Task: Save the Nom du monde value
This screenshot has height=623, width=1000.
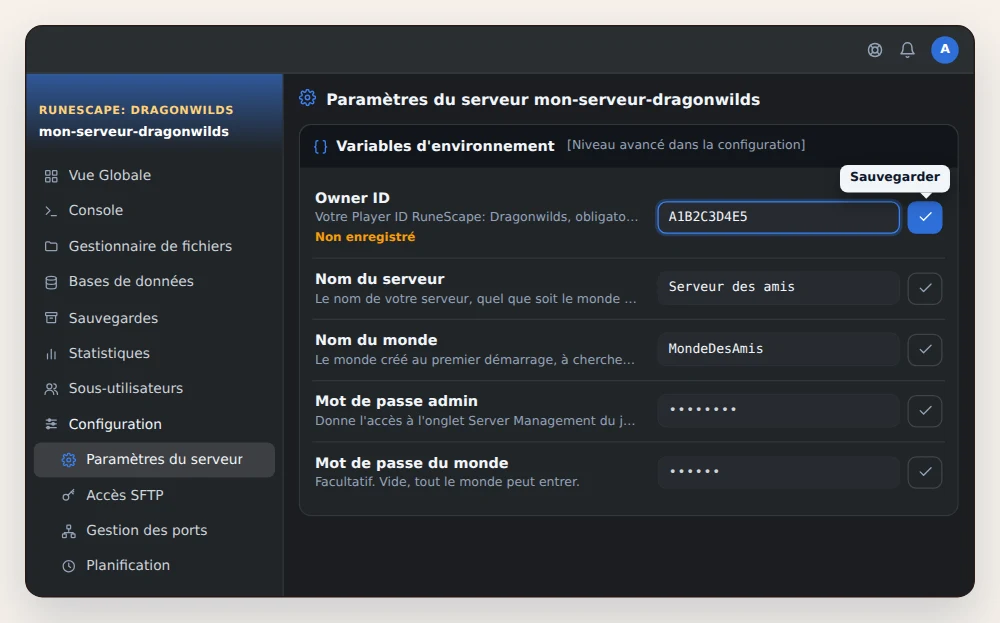Action: click(x=925, y=349)
